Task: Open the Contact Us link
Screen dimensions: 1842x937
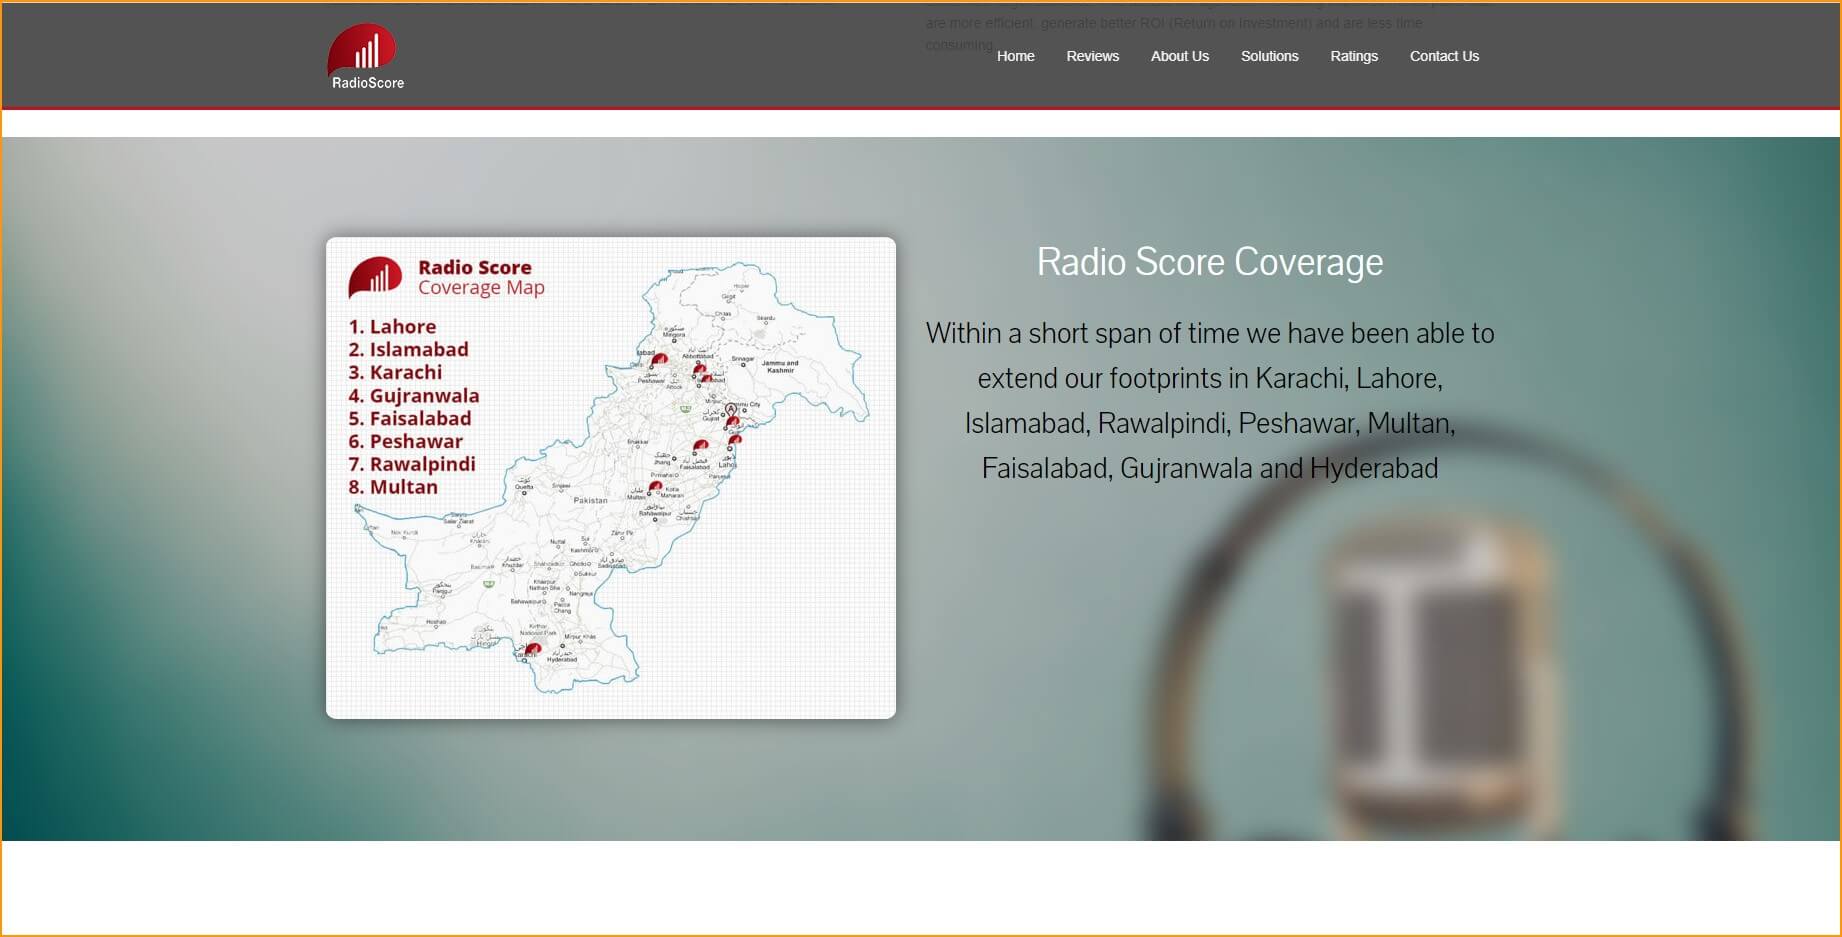Action: pyautogui.click(x=1443, y=56)
